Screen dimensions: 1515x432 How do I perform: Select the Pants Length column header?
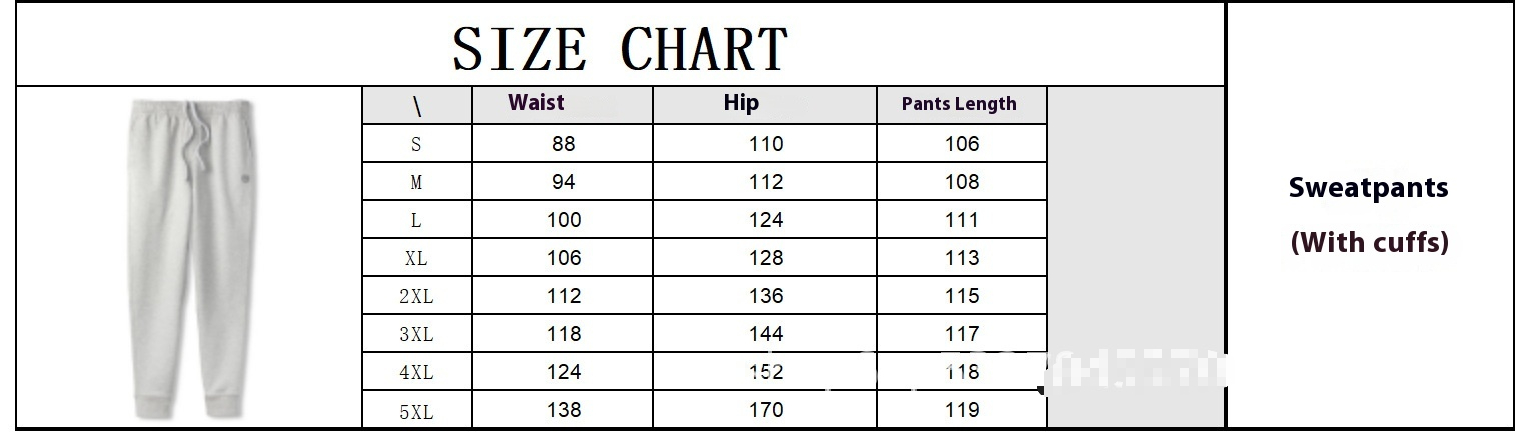pyautogui.click(x=959, y=104)
